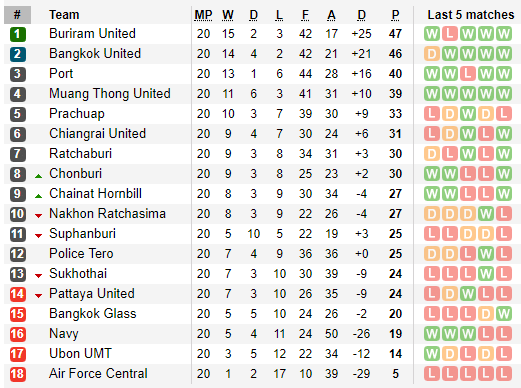521x388 pixels.
Task: Click the red rank 18 badge
Action: (18, 374)
